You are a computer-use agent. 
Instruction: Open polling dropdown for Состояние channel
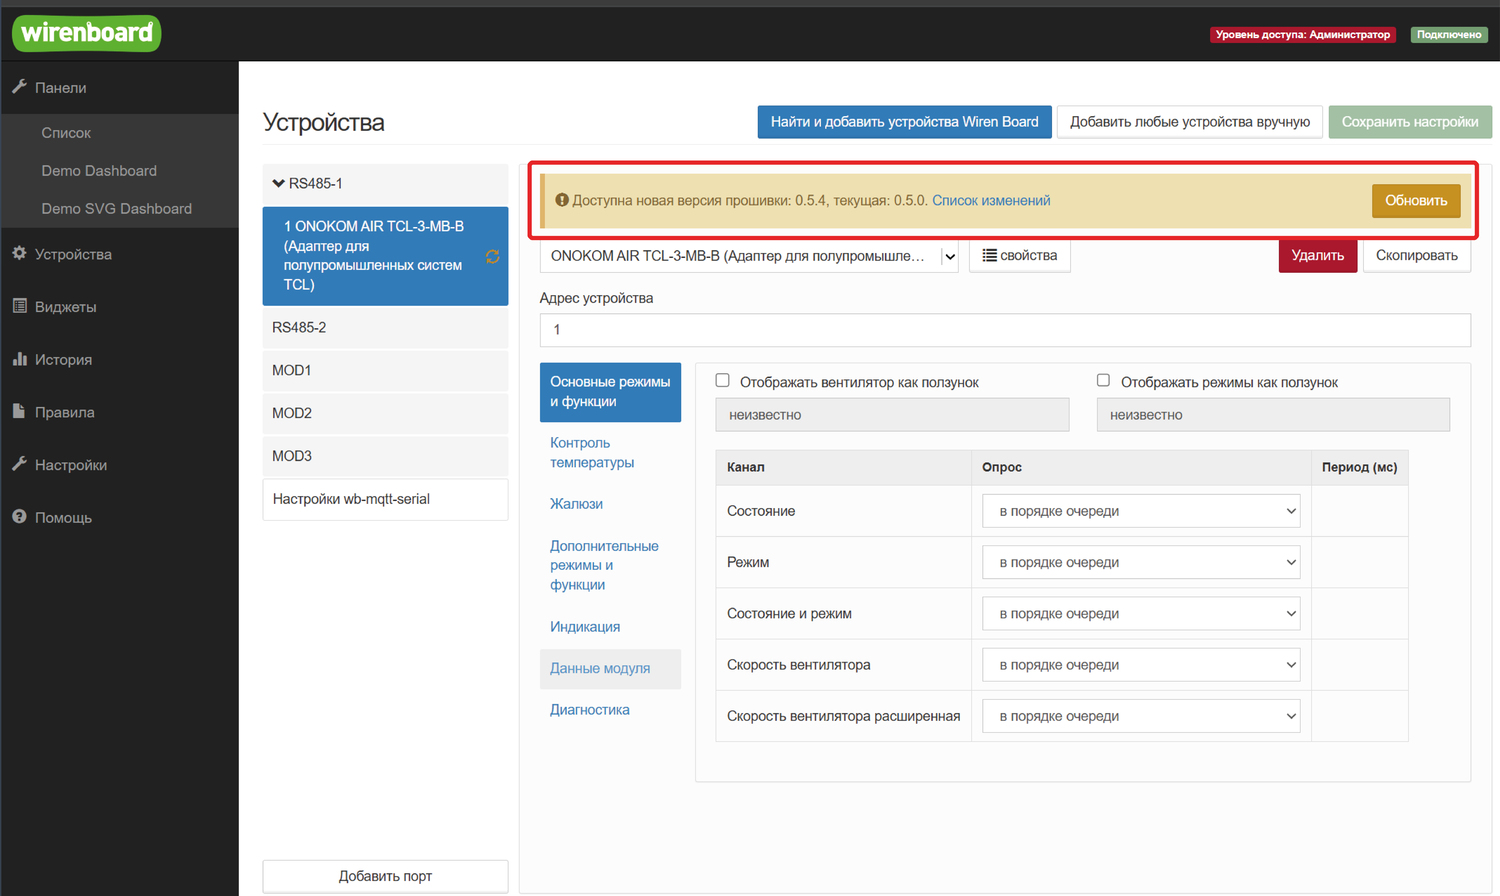[x=1141, y=511]
